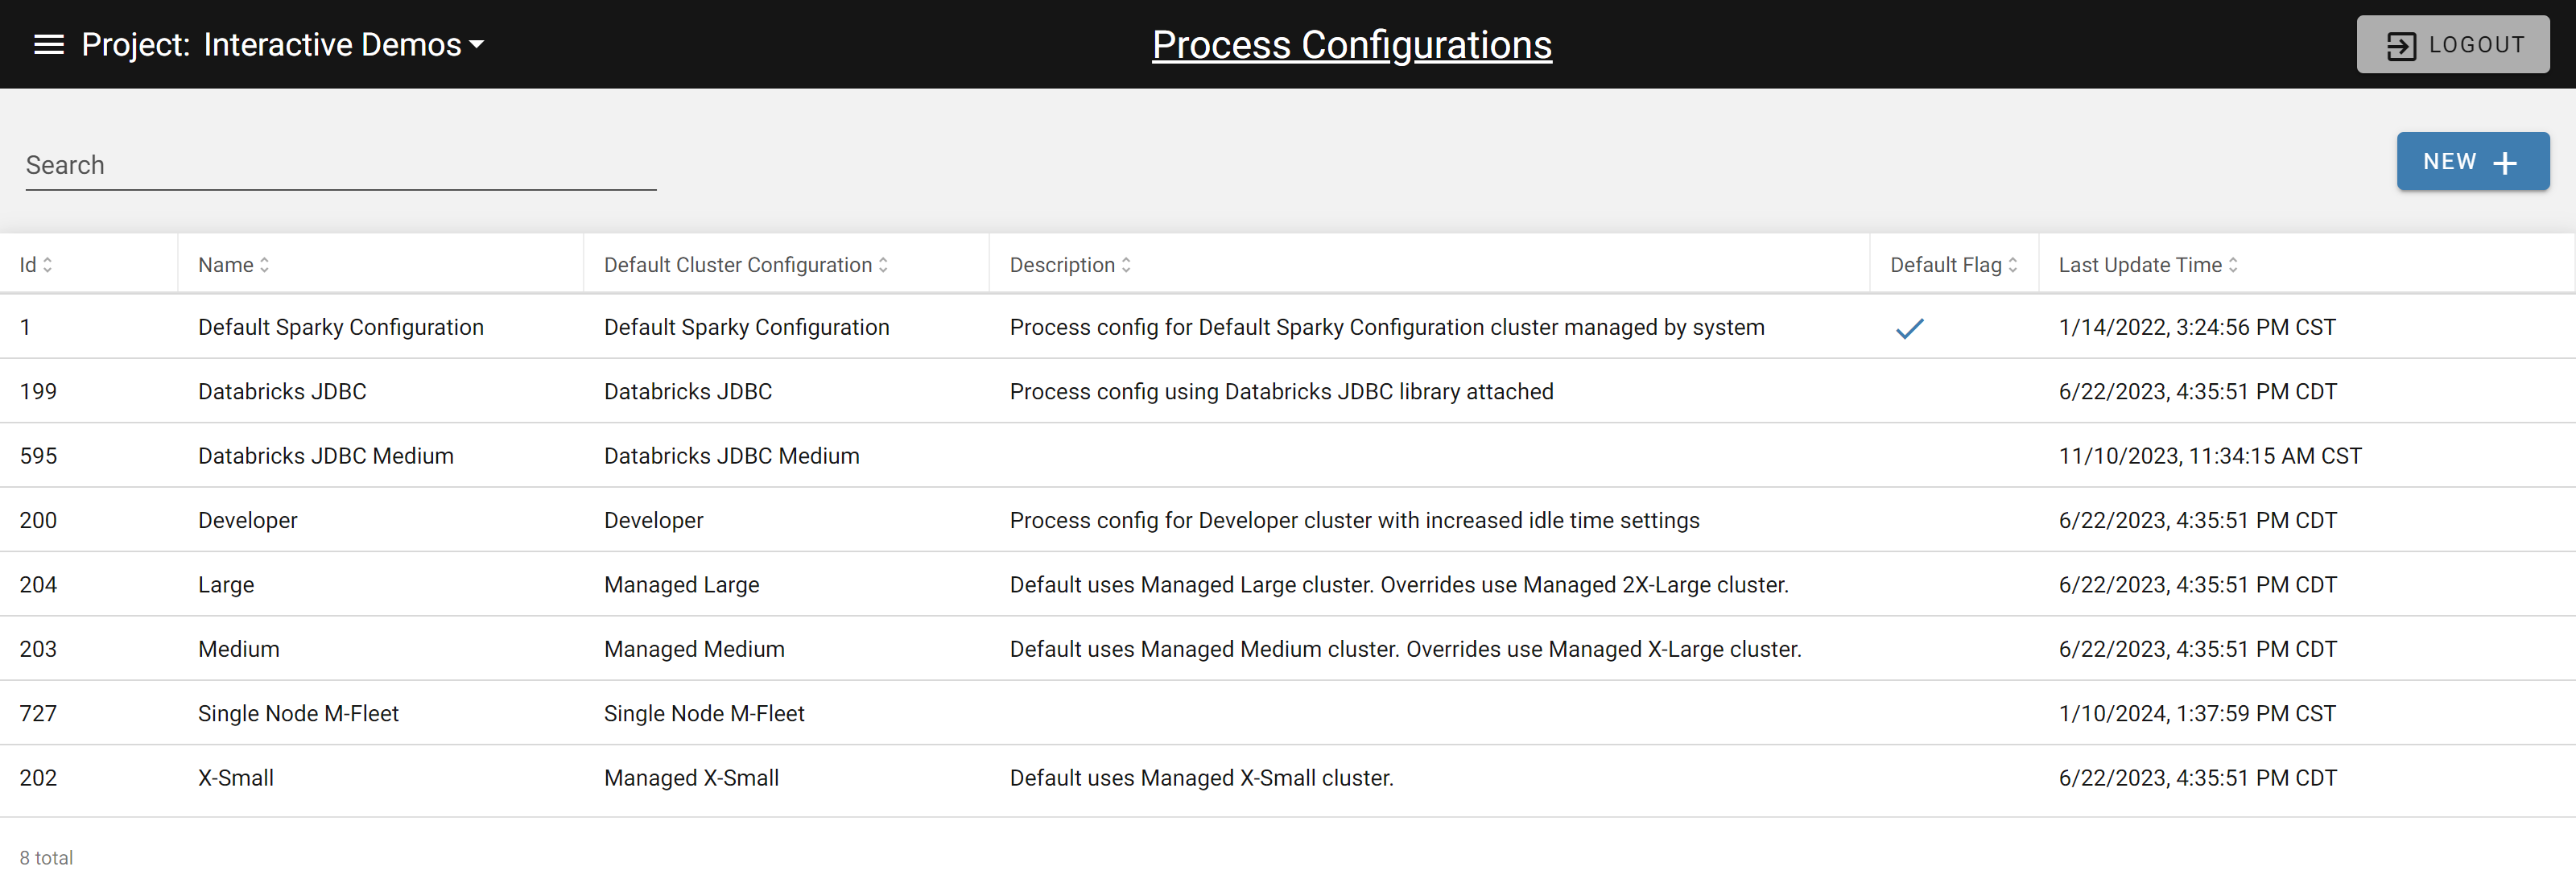
Task: Click the NEW button to add configuration
Action: pyautogui.click(x=2472, y=161)
